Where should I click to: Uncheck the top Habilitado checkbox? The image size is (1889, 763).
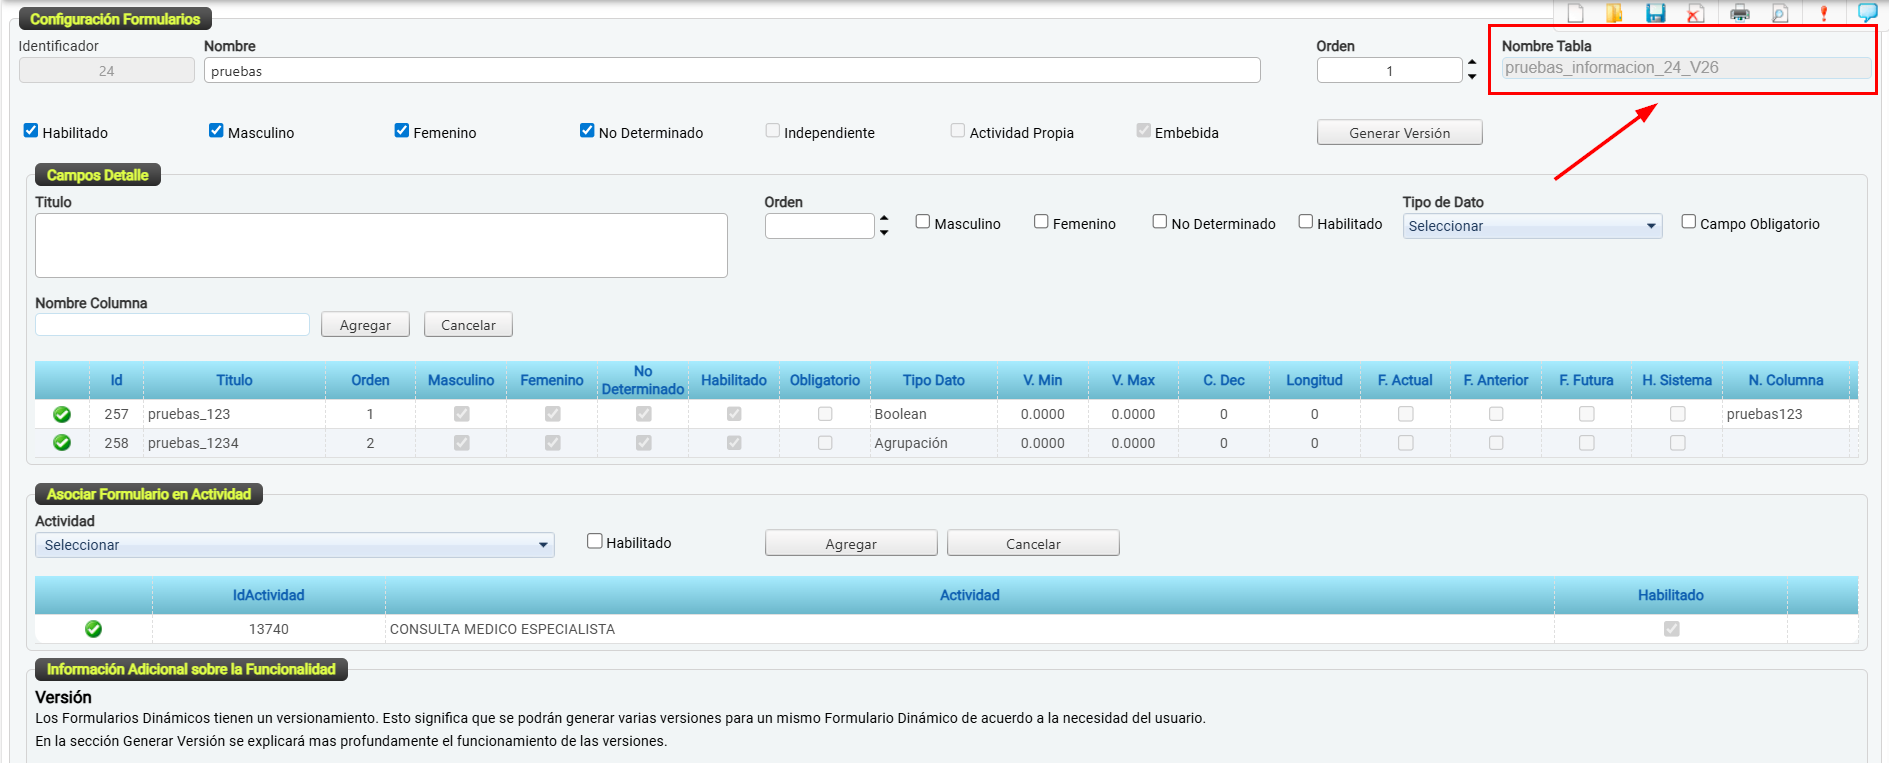tap(31, 131)
